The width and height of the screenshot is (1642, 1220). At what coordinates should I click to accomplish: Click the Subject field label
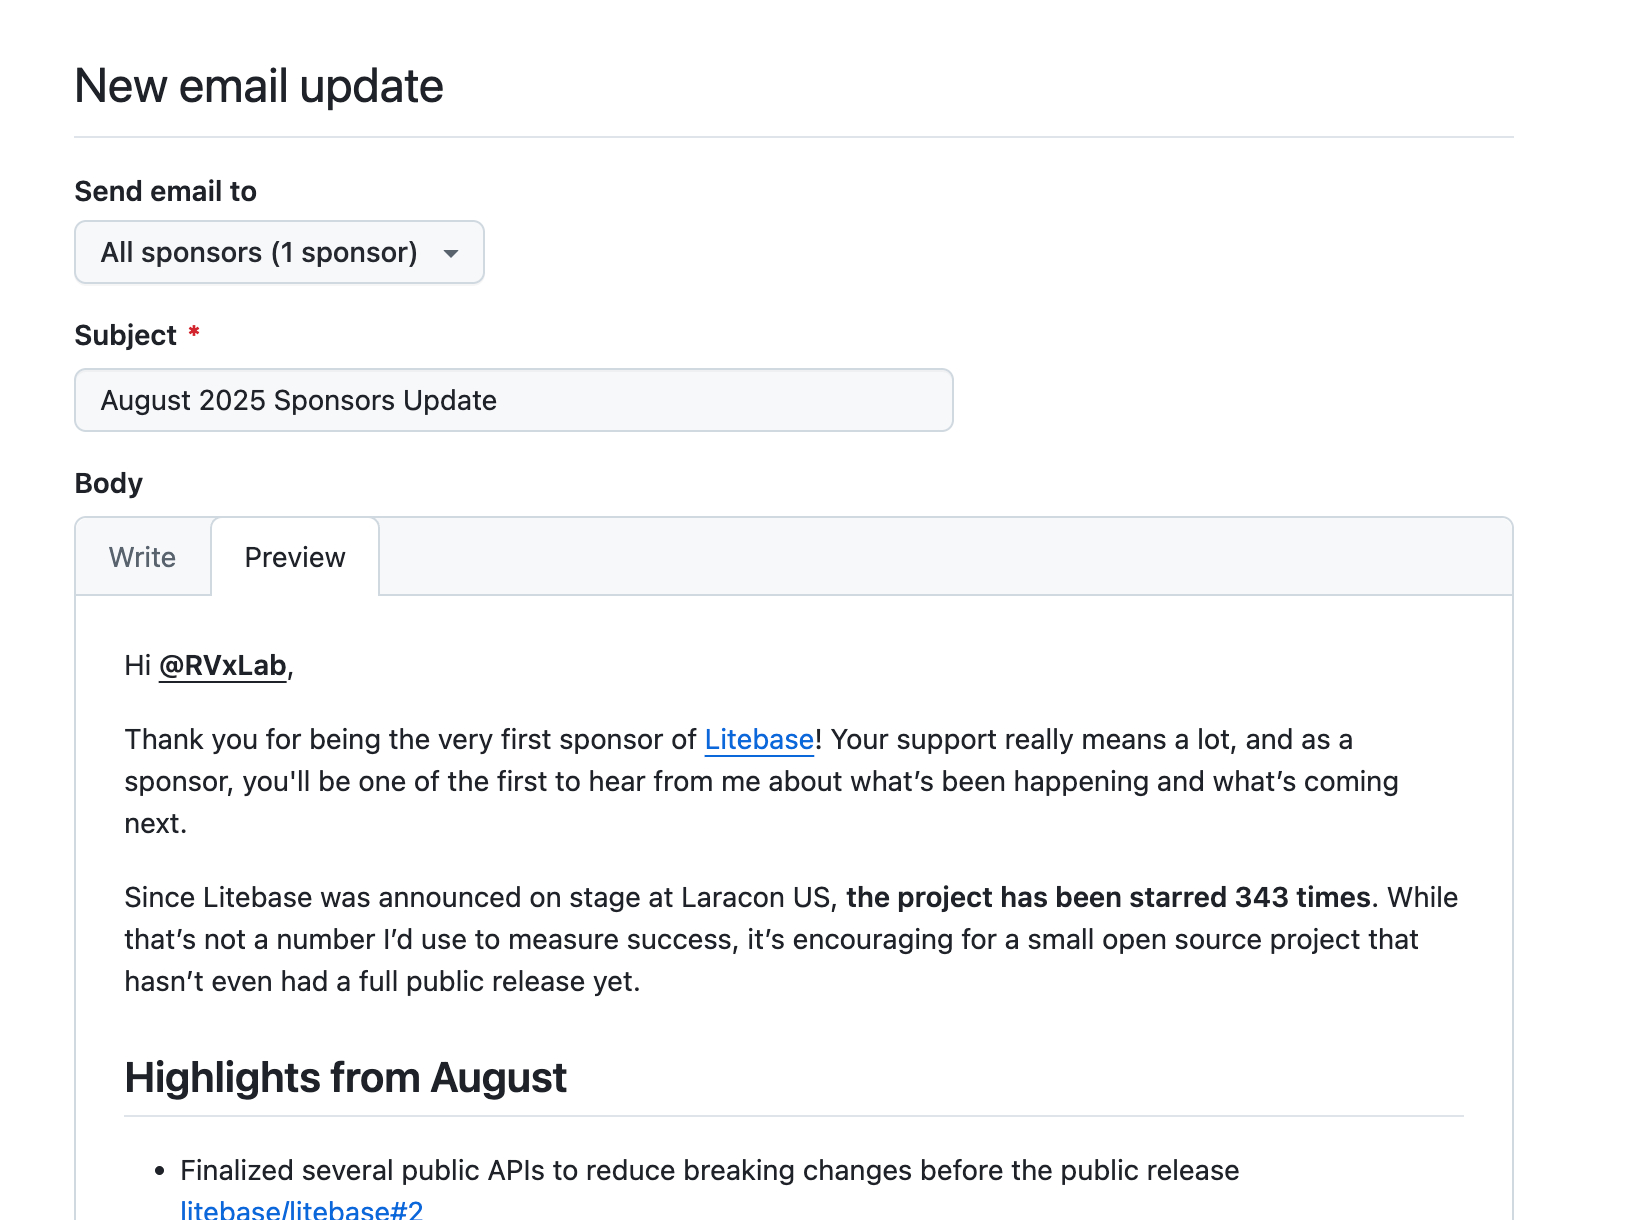coord(125,335)
